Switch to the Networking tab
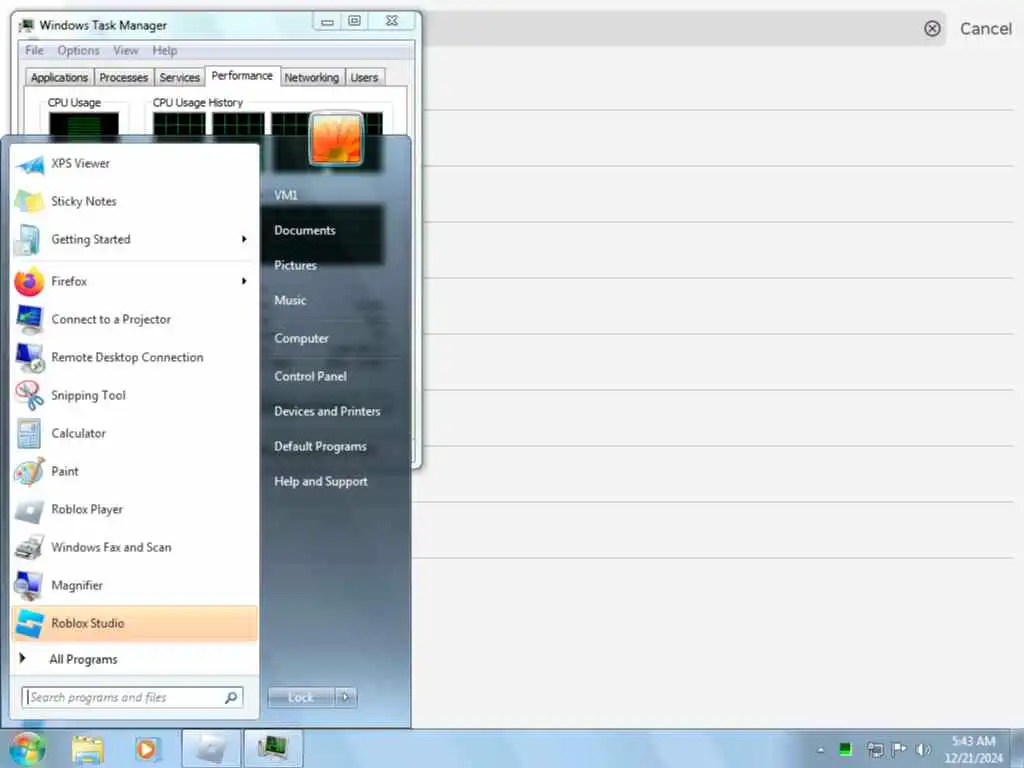The height and width of the screenshot is (768, 1024). [312, 77]
